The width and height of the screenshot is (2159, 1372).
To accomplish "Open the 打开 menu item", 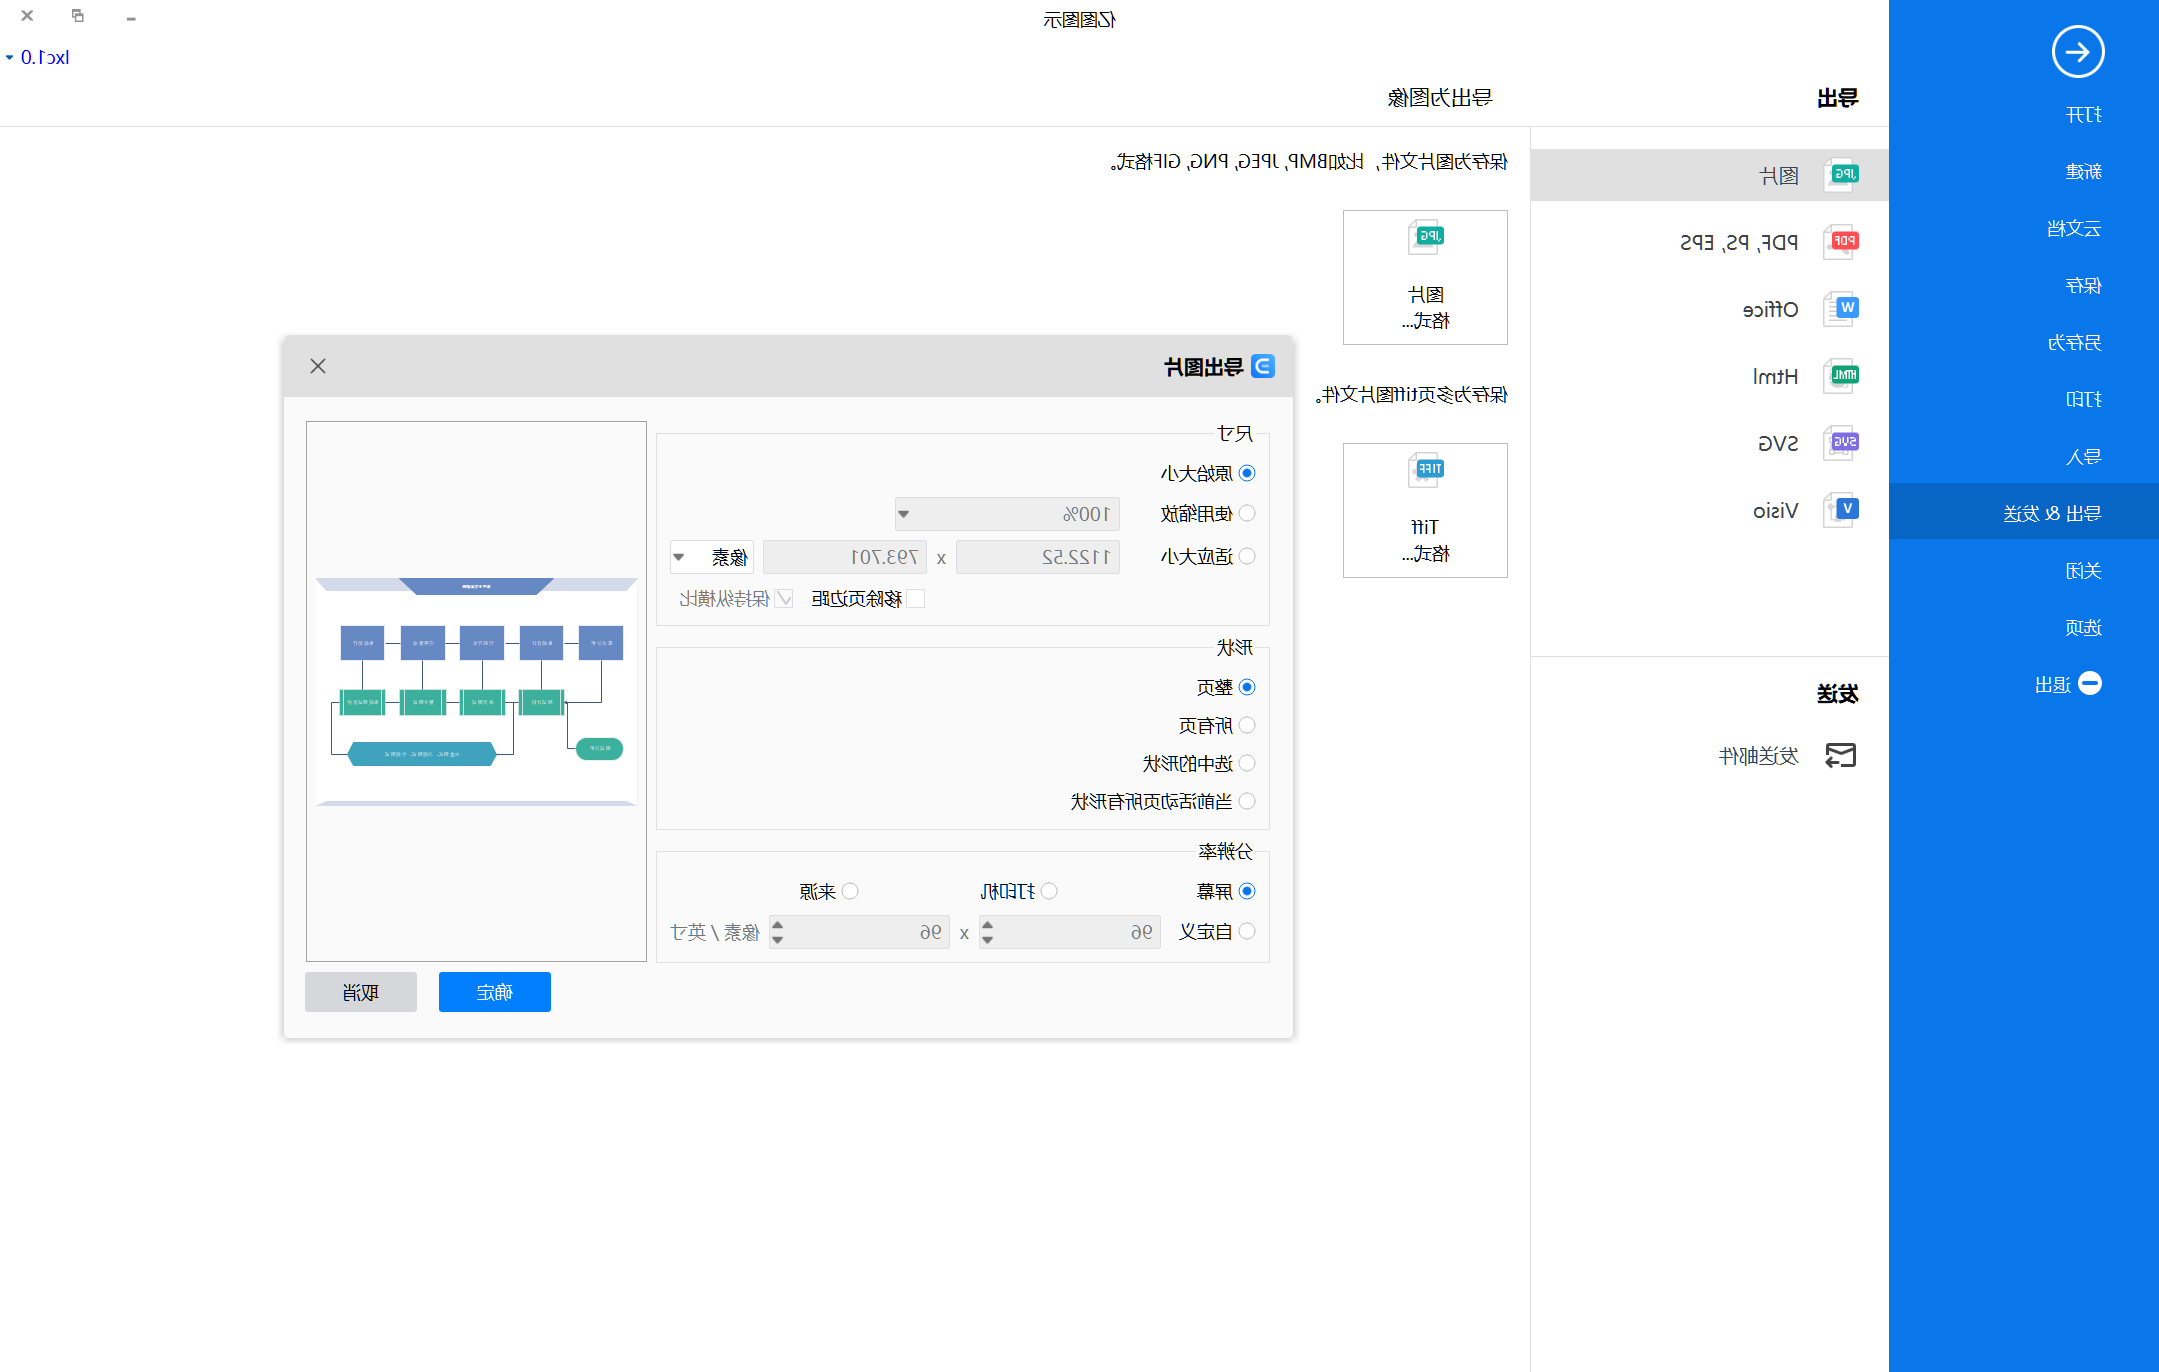I will click(x=2084, y=115).
